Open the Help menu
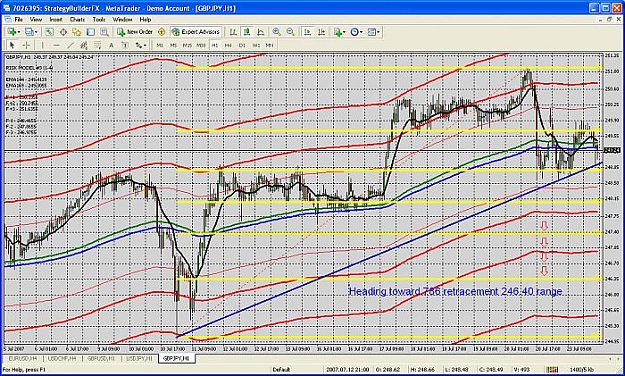Screen dimensions: 625x376 pos(145,19)
